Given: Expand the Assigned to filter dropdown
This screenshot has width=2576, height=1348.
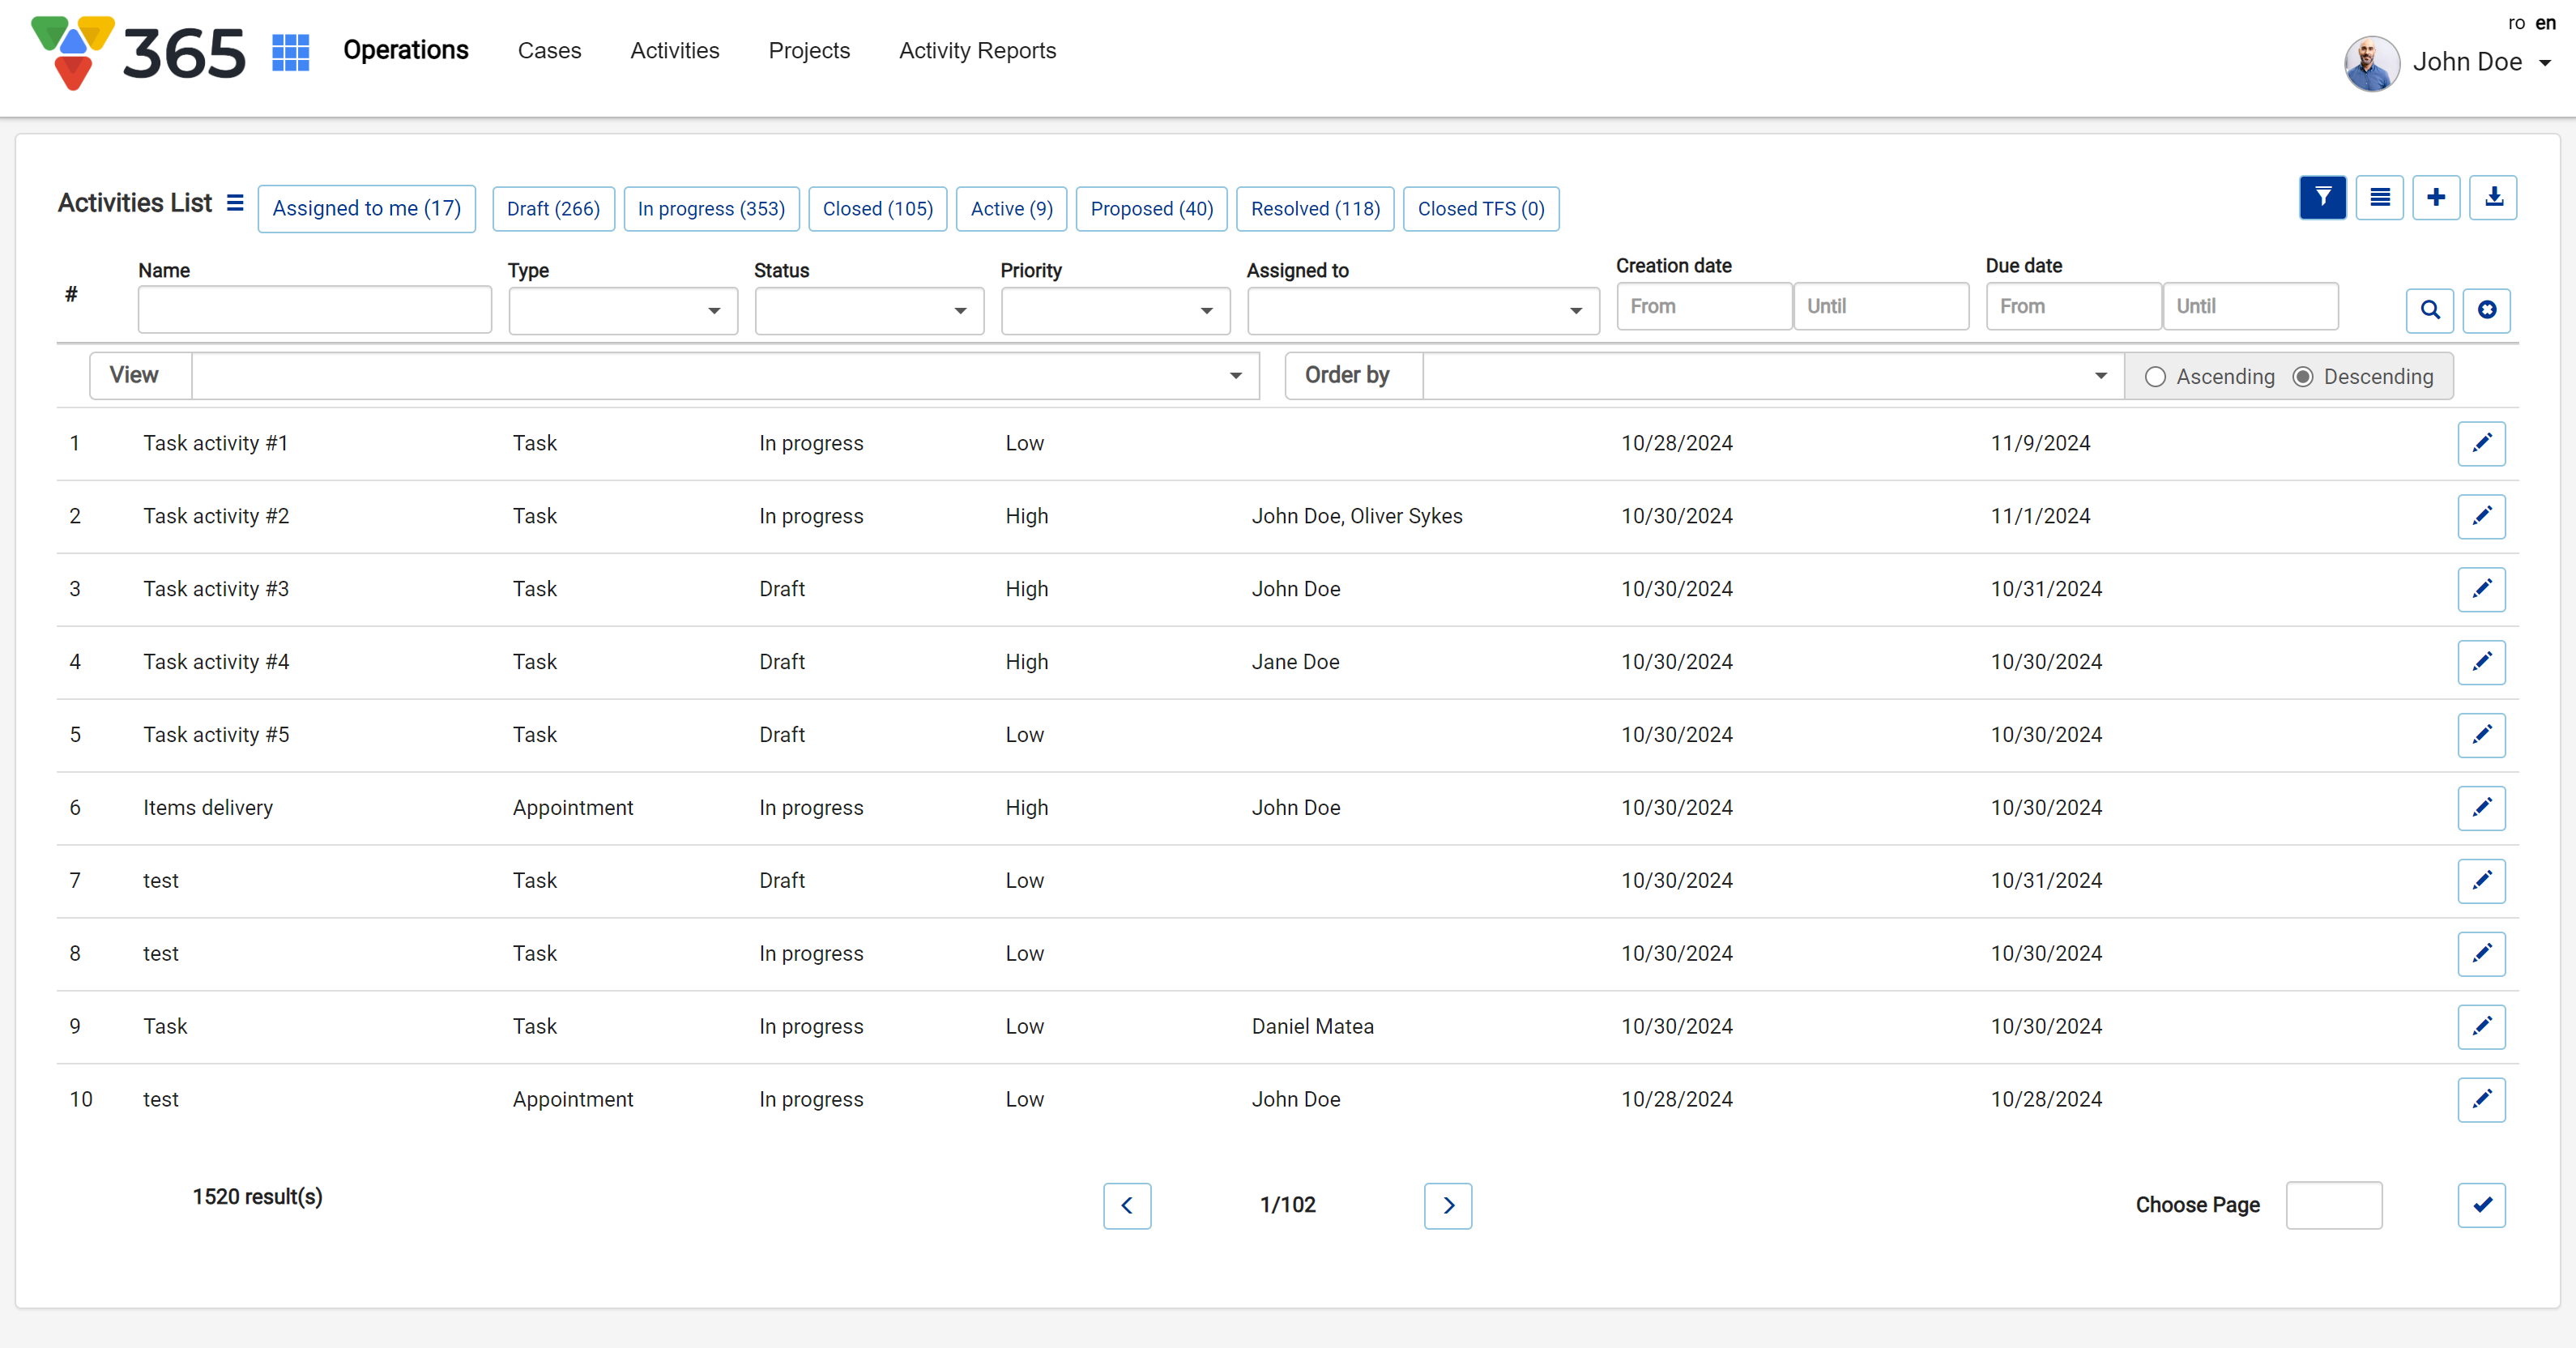Looking at the screenshot, I should point(1422,311).
